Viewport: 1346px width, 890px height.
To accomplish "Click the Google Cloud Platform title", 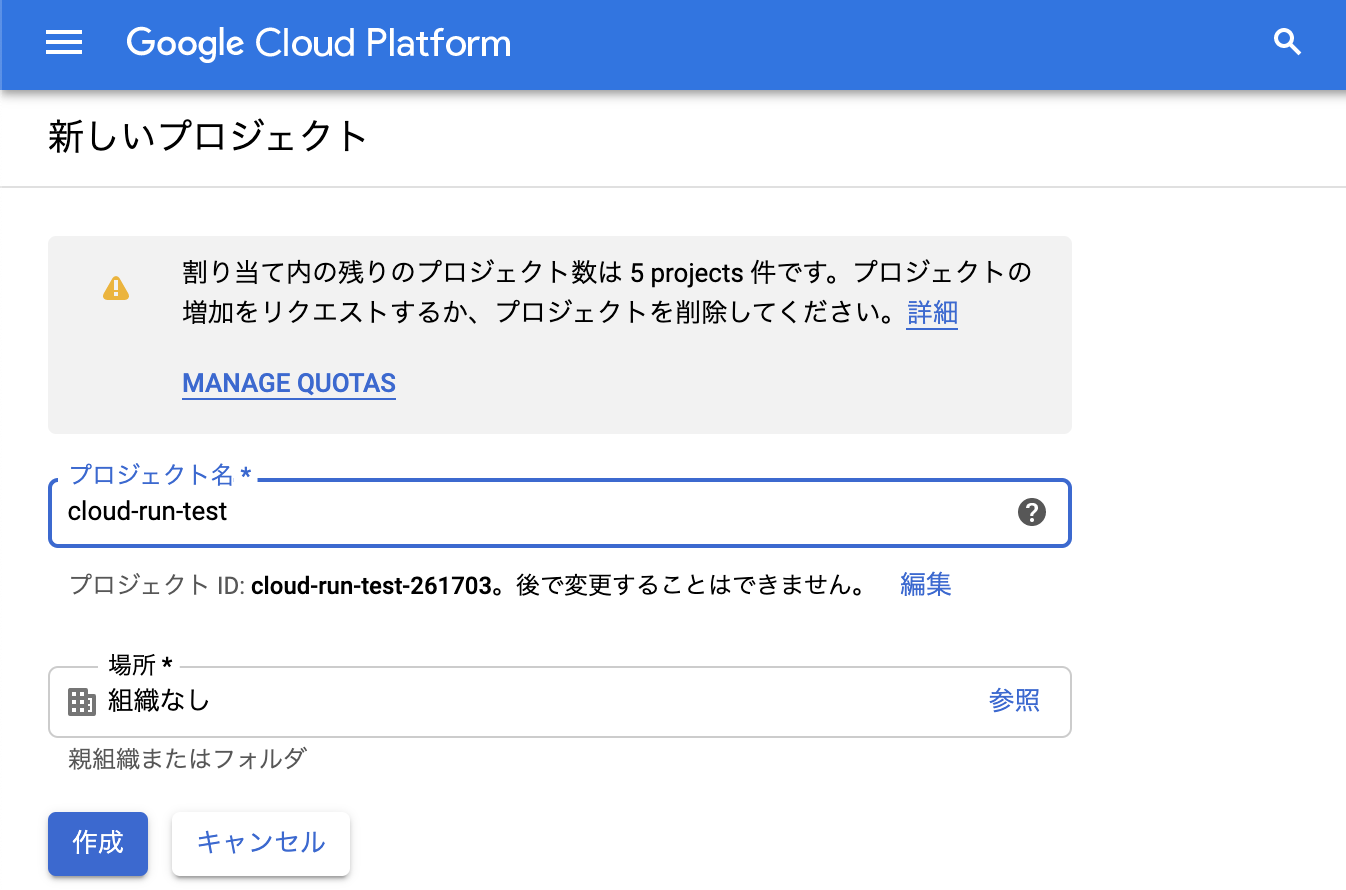I will tap(318, 43).
